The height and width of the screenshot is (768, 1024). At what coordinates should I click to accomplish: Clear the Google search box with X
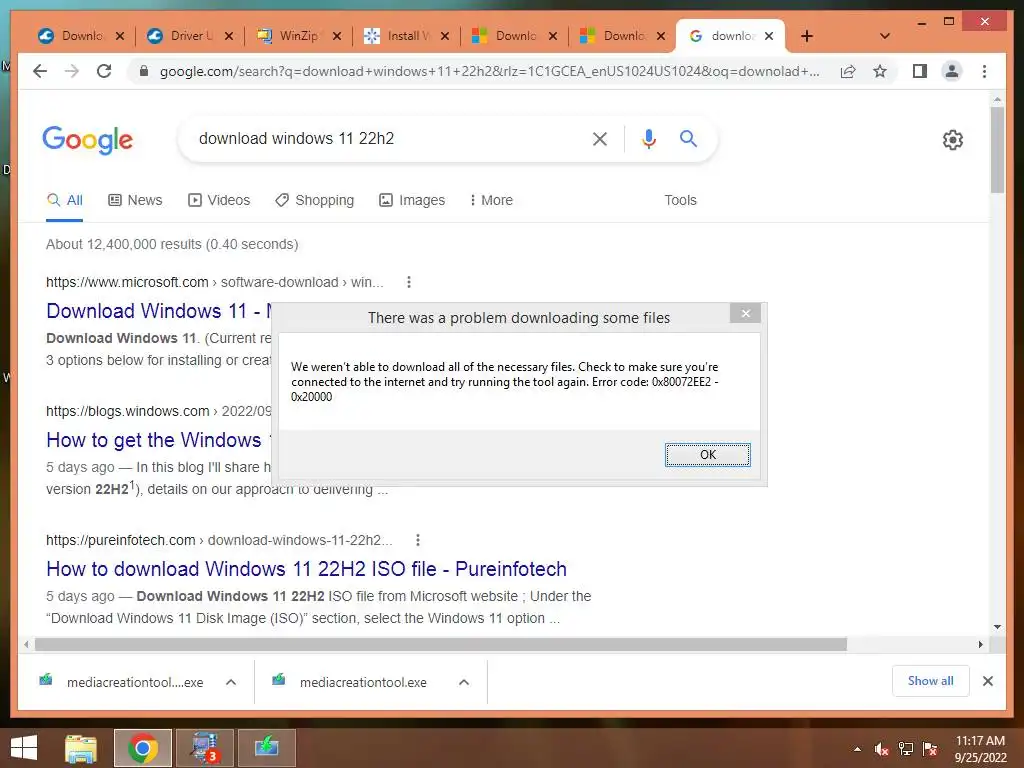(600, 138)
